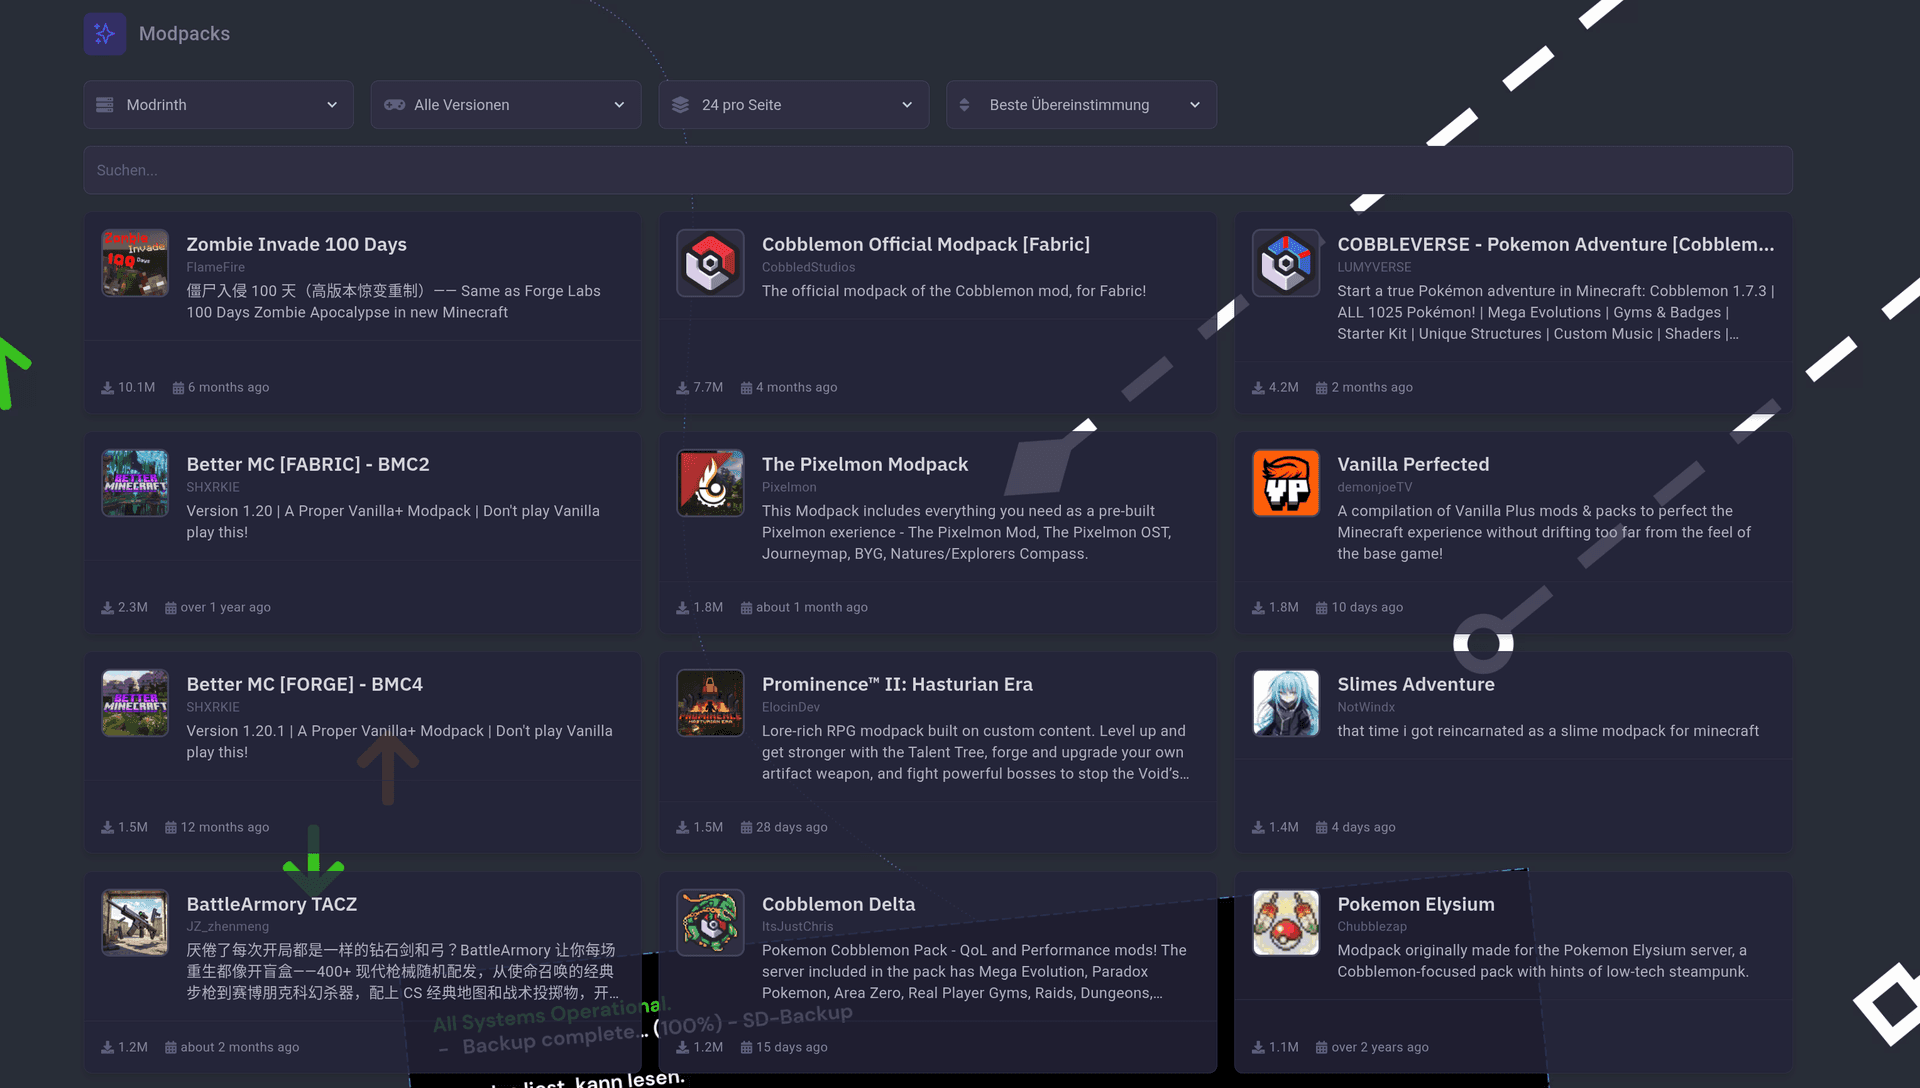Open the Alle Versionen dropdown
Image resolution: width=1920 pixels, height=1088 pixels.
click(506, 105)
